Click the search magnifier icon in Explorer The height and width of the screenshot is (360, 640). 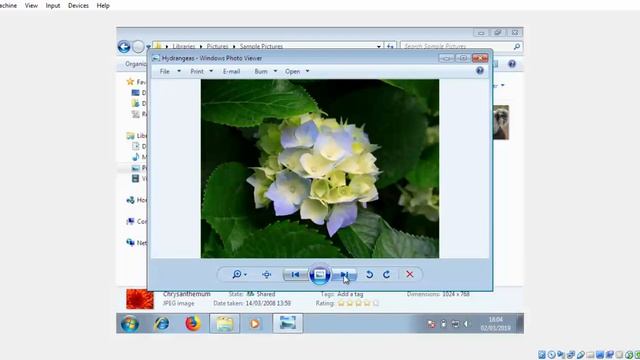pos(517,47)
